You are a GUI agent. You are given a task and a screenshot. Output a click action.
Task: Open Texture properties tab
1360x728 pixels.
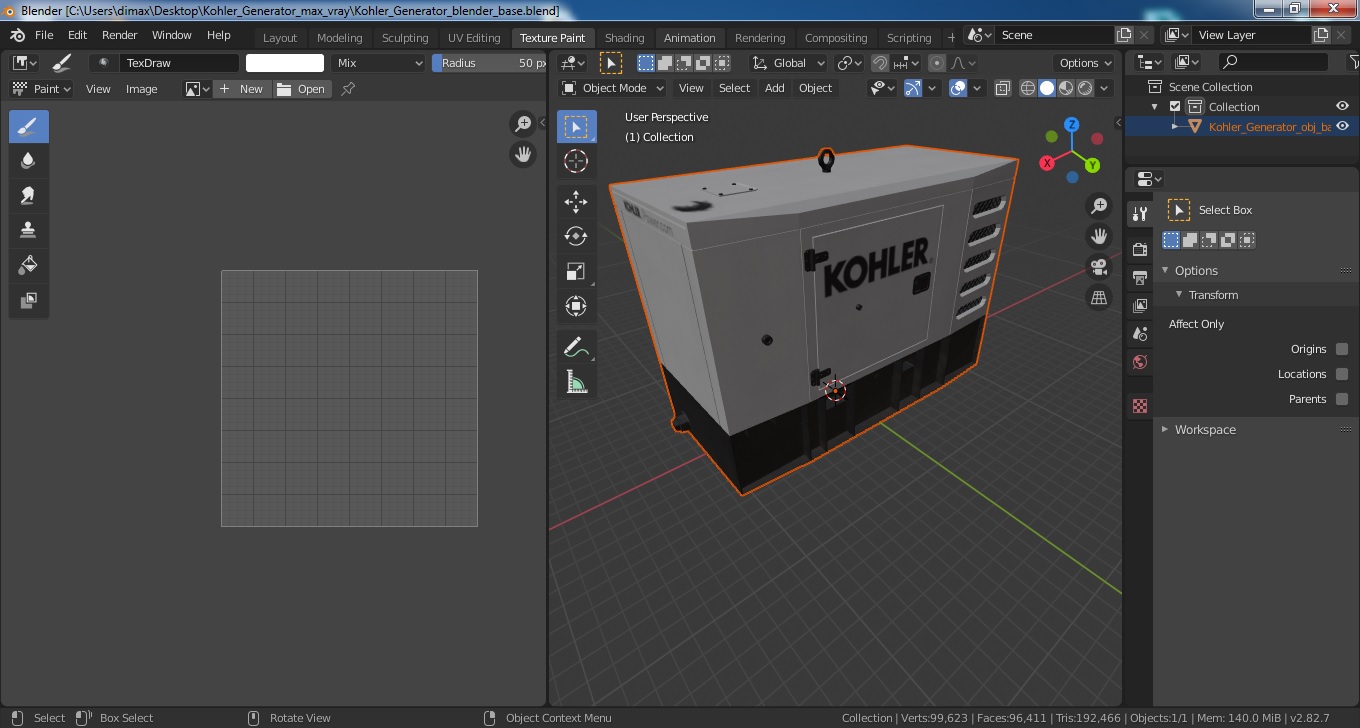pyautogui.click(x=1140, y=406)
